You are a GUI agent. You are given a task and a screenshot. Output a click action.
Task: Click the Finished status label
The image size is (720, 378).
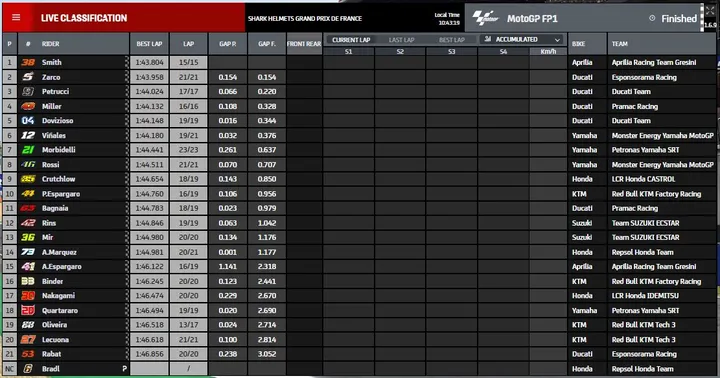tap(679, 18)
